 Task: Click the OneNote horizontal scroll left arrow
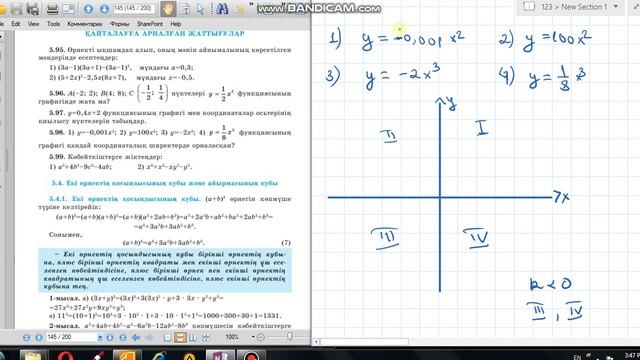coord(316,342)
